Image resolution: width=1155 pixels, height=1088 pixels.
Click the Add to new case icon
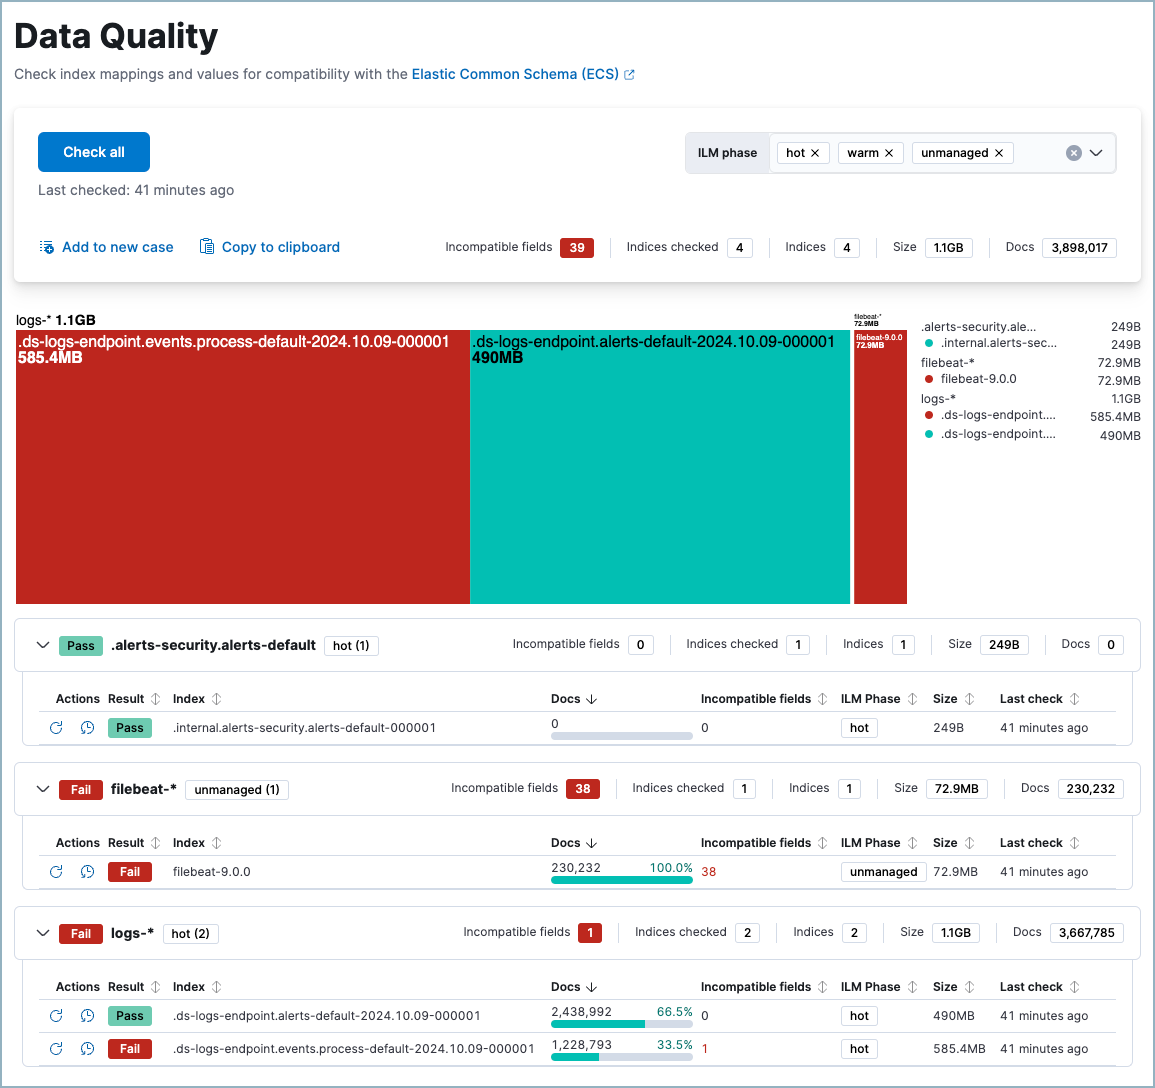45,247
